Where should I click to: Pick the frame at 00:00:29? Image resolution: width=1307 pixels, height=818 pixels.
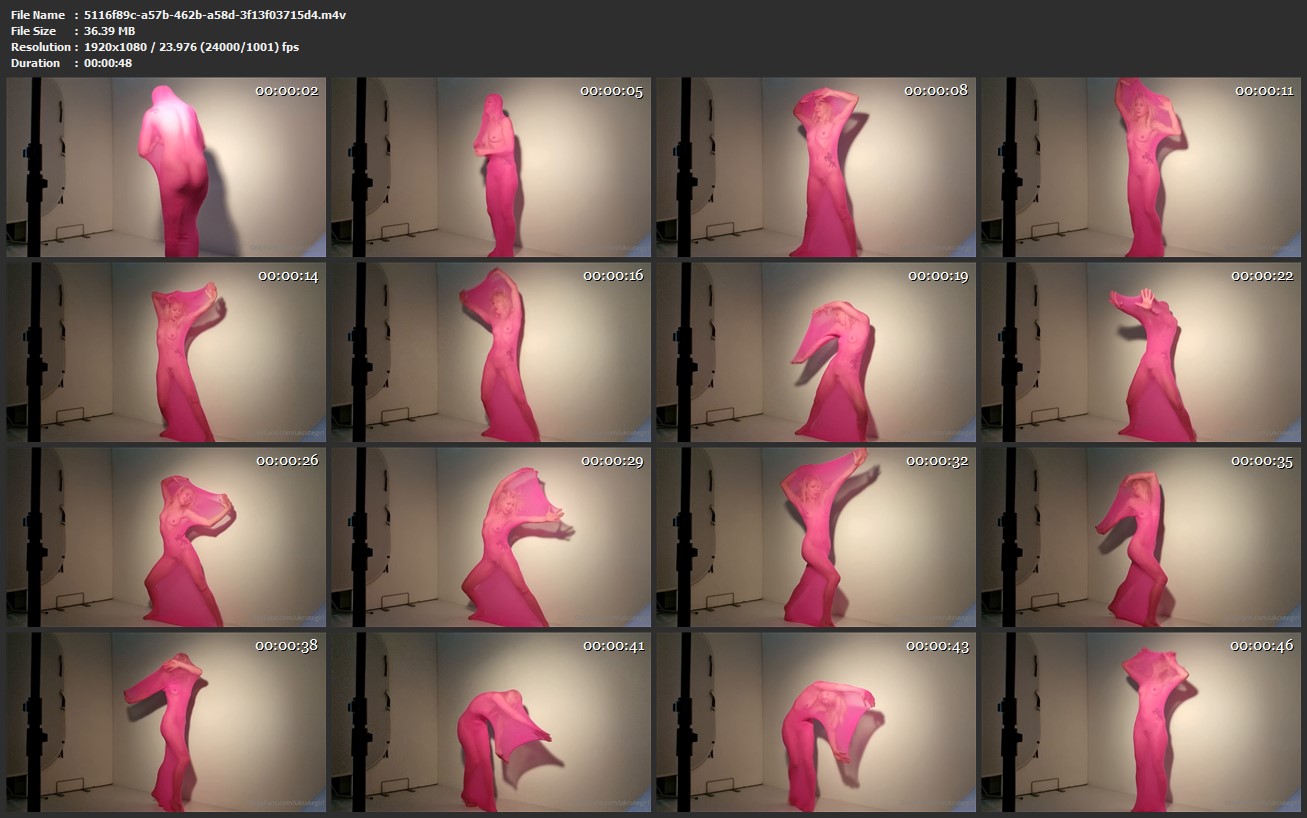[x=491, y=537]
